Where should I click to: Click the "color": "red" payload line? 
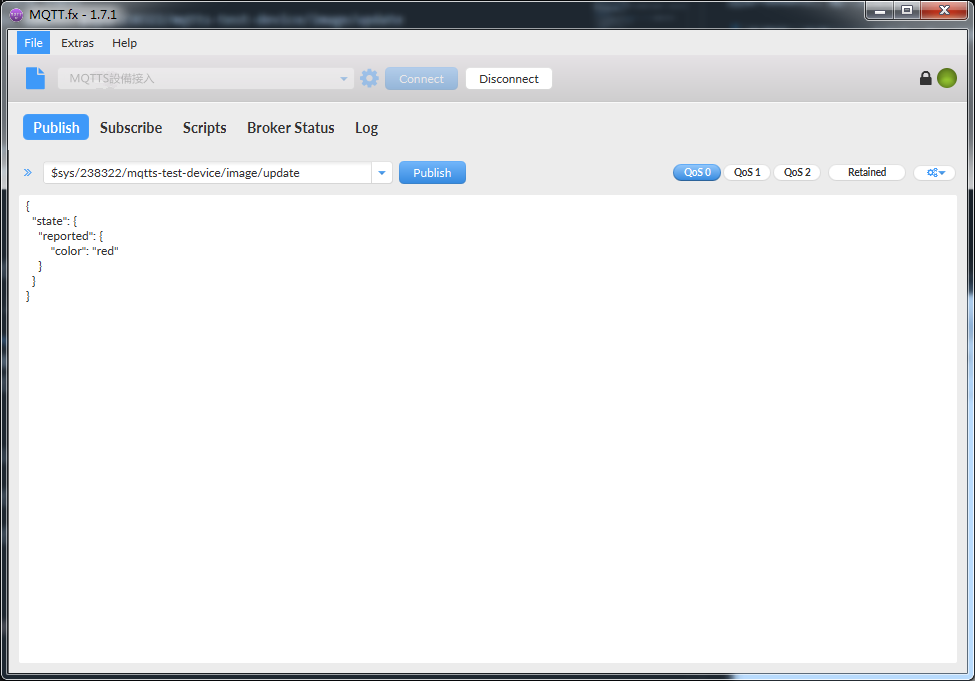84,251
